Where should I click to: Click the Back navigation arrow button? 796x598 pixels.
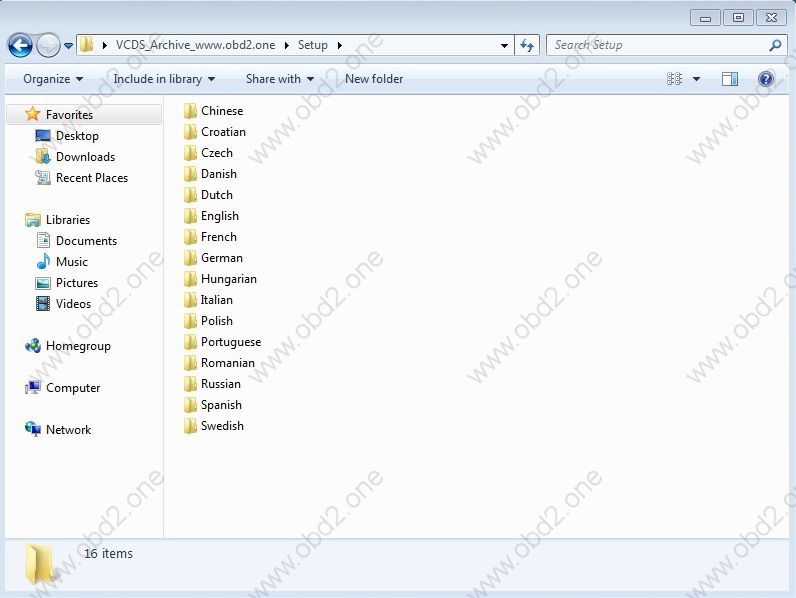[x=20, y=45]
